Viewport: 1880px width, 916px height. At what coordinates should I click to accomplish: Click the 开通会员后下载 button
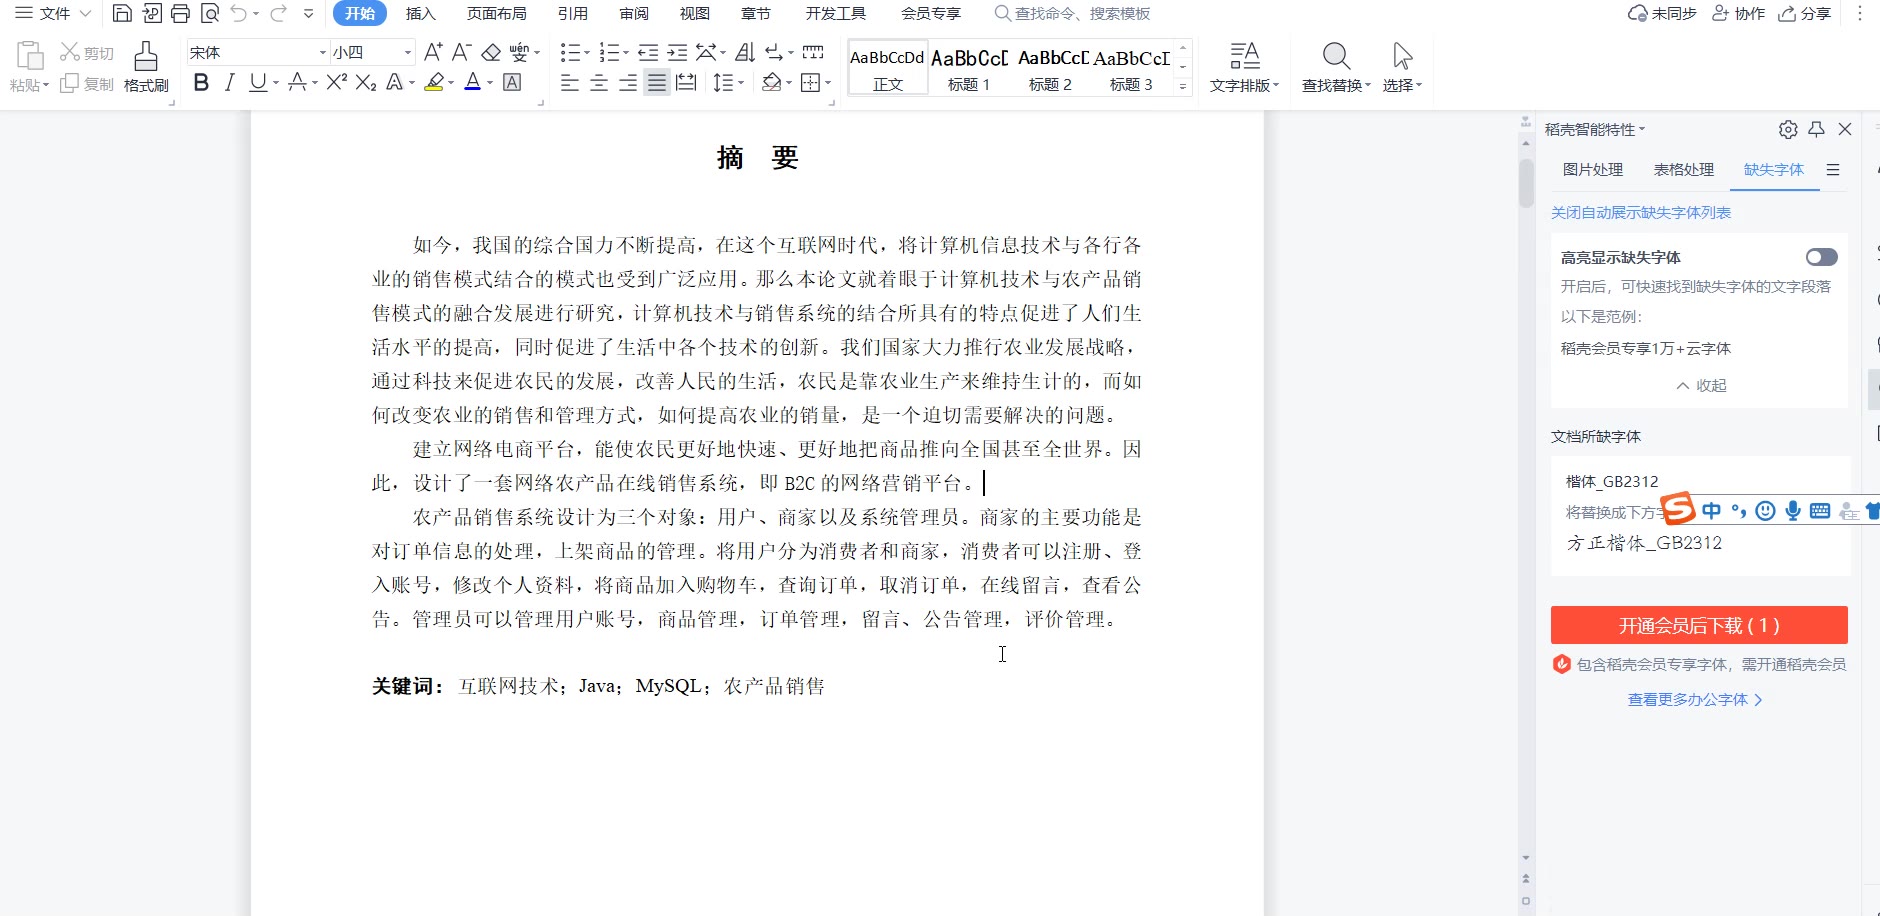pos(1699,625)
